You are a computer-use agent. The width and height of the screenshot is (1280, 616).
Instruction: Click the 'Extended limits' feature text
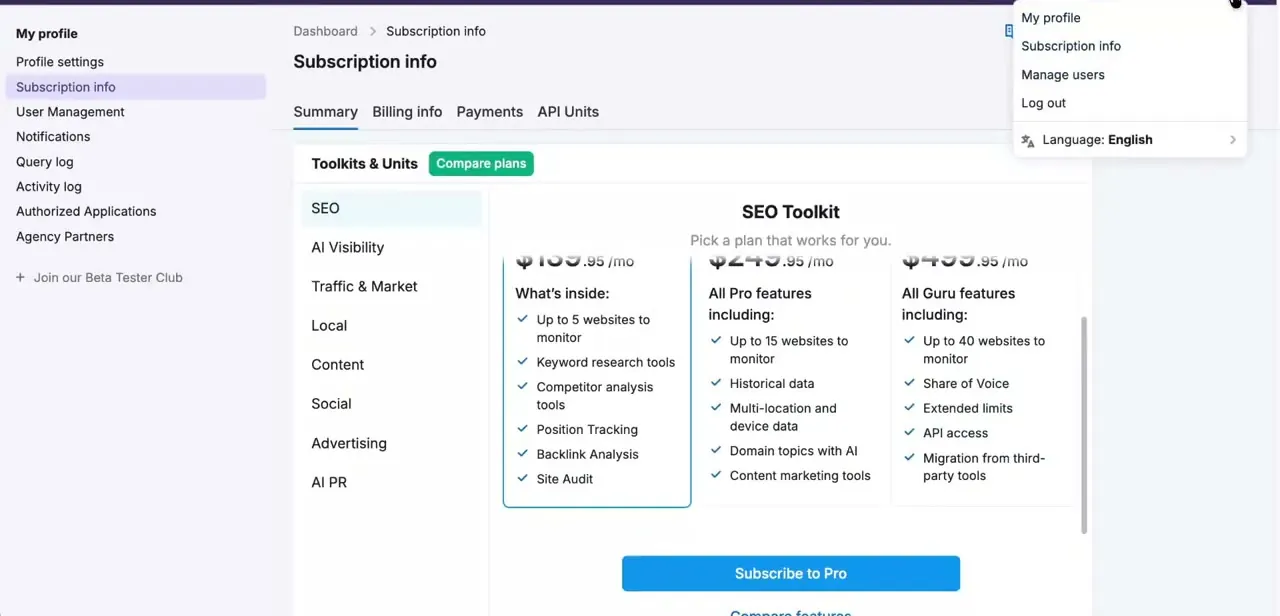[x=968, y=409]
